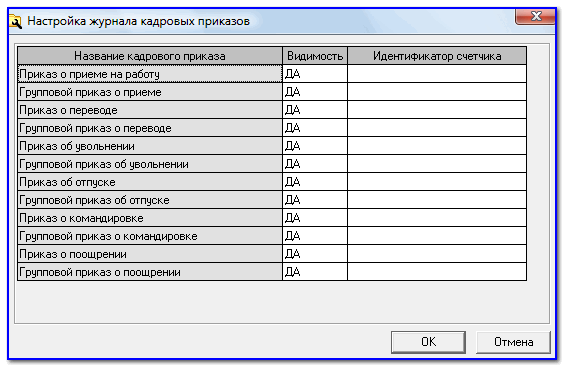Click counter ID field for Приказ о переводе
564x367 pixels.
[x=437, y=110]
